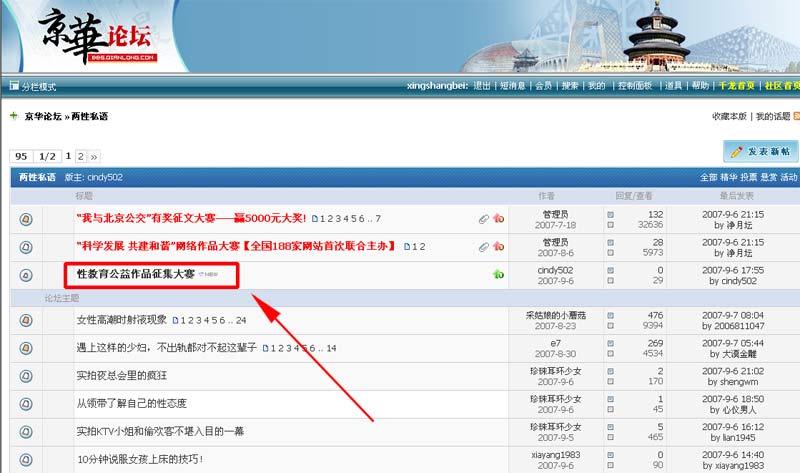
Task: Click the RSS icon beside 我的话题
Action: coord(796,117)
